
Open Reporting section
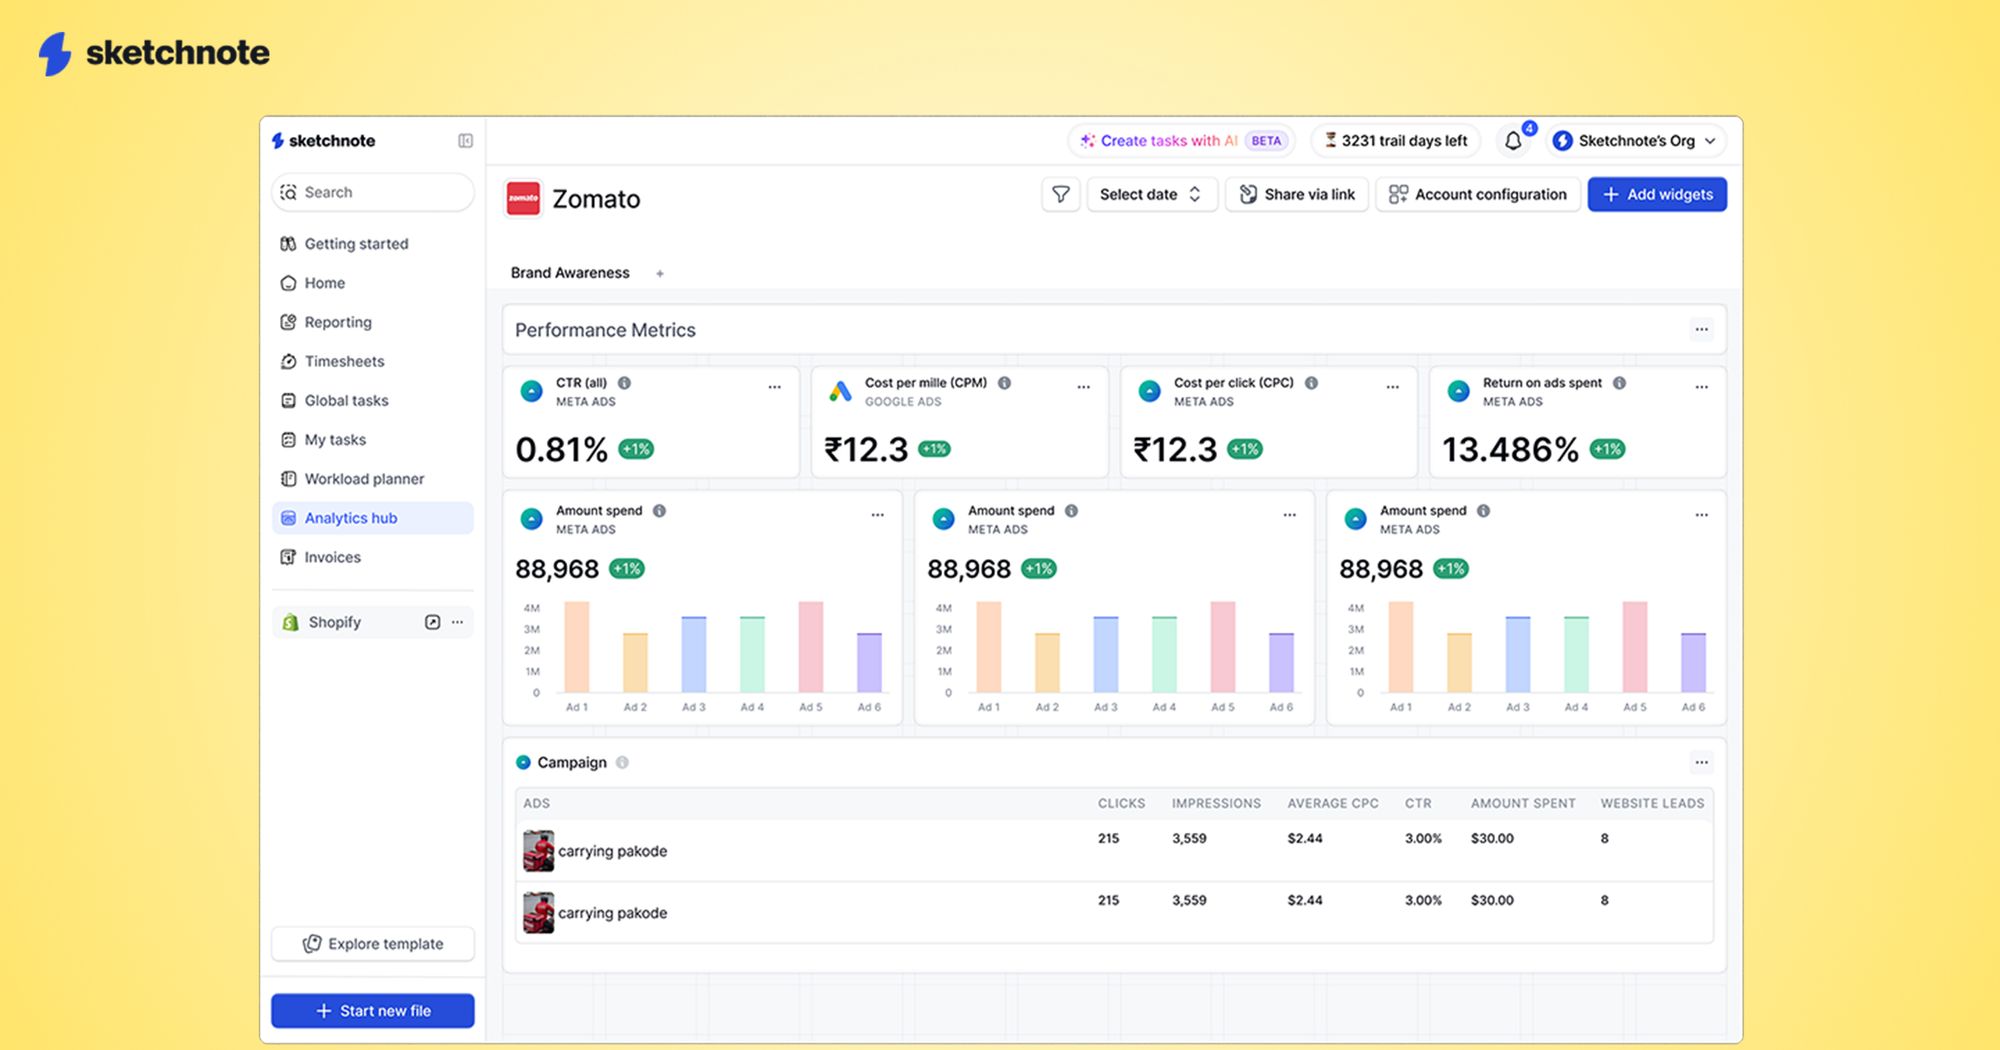point(372,322)
